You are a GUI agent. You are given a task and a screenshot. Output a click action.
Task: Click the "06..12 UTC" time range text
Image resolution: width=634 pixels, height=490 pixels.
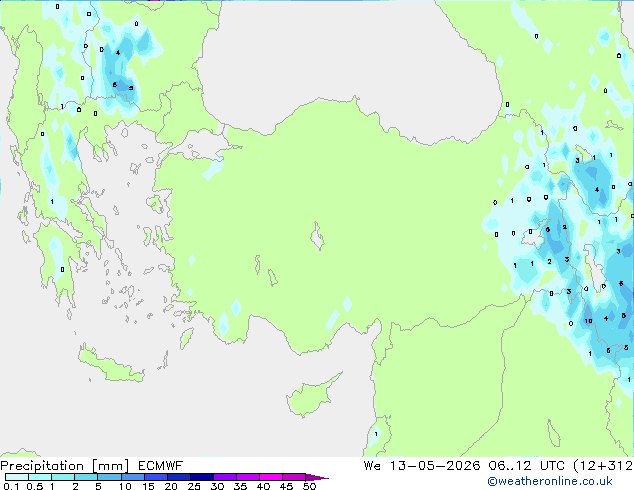tap(526, 465)
